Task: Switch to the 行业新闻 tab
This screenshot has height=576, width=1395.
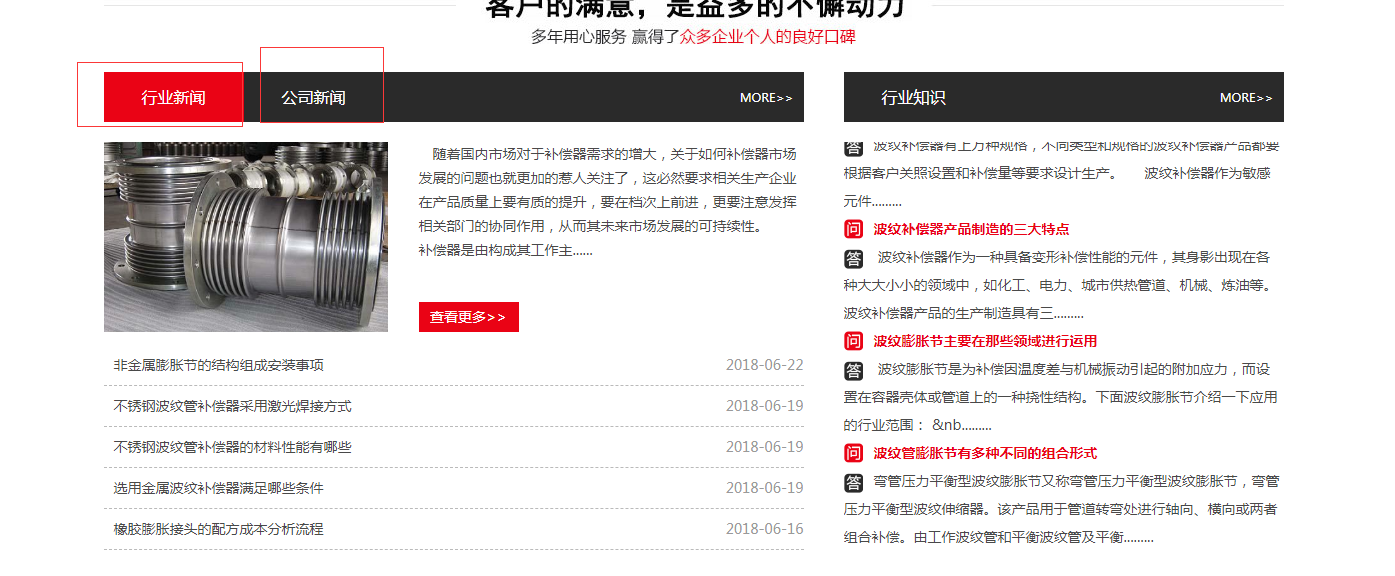Action: [x=173, y=97]
